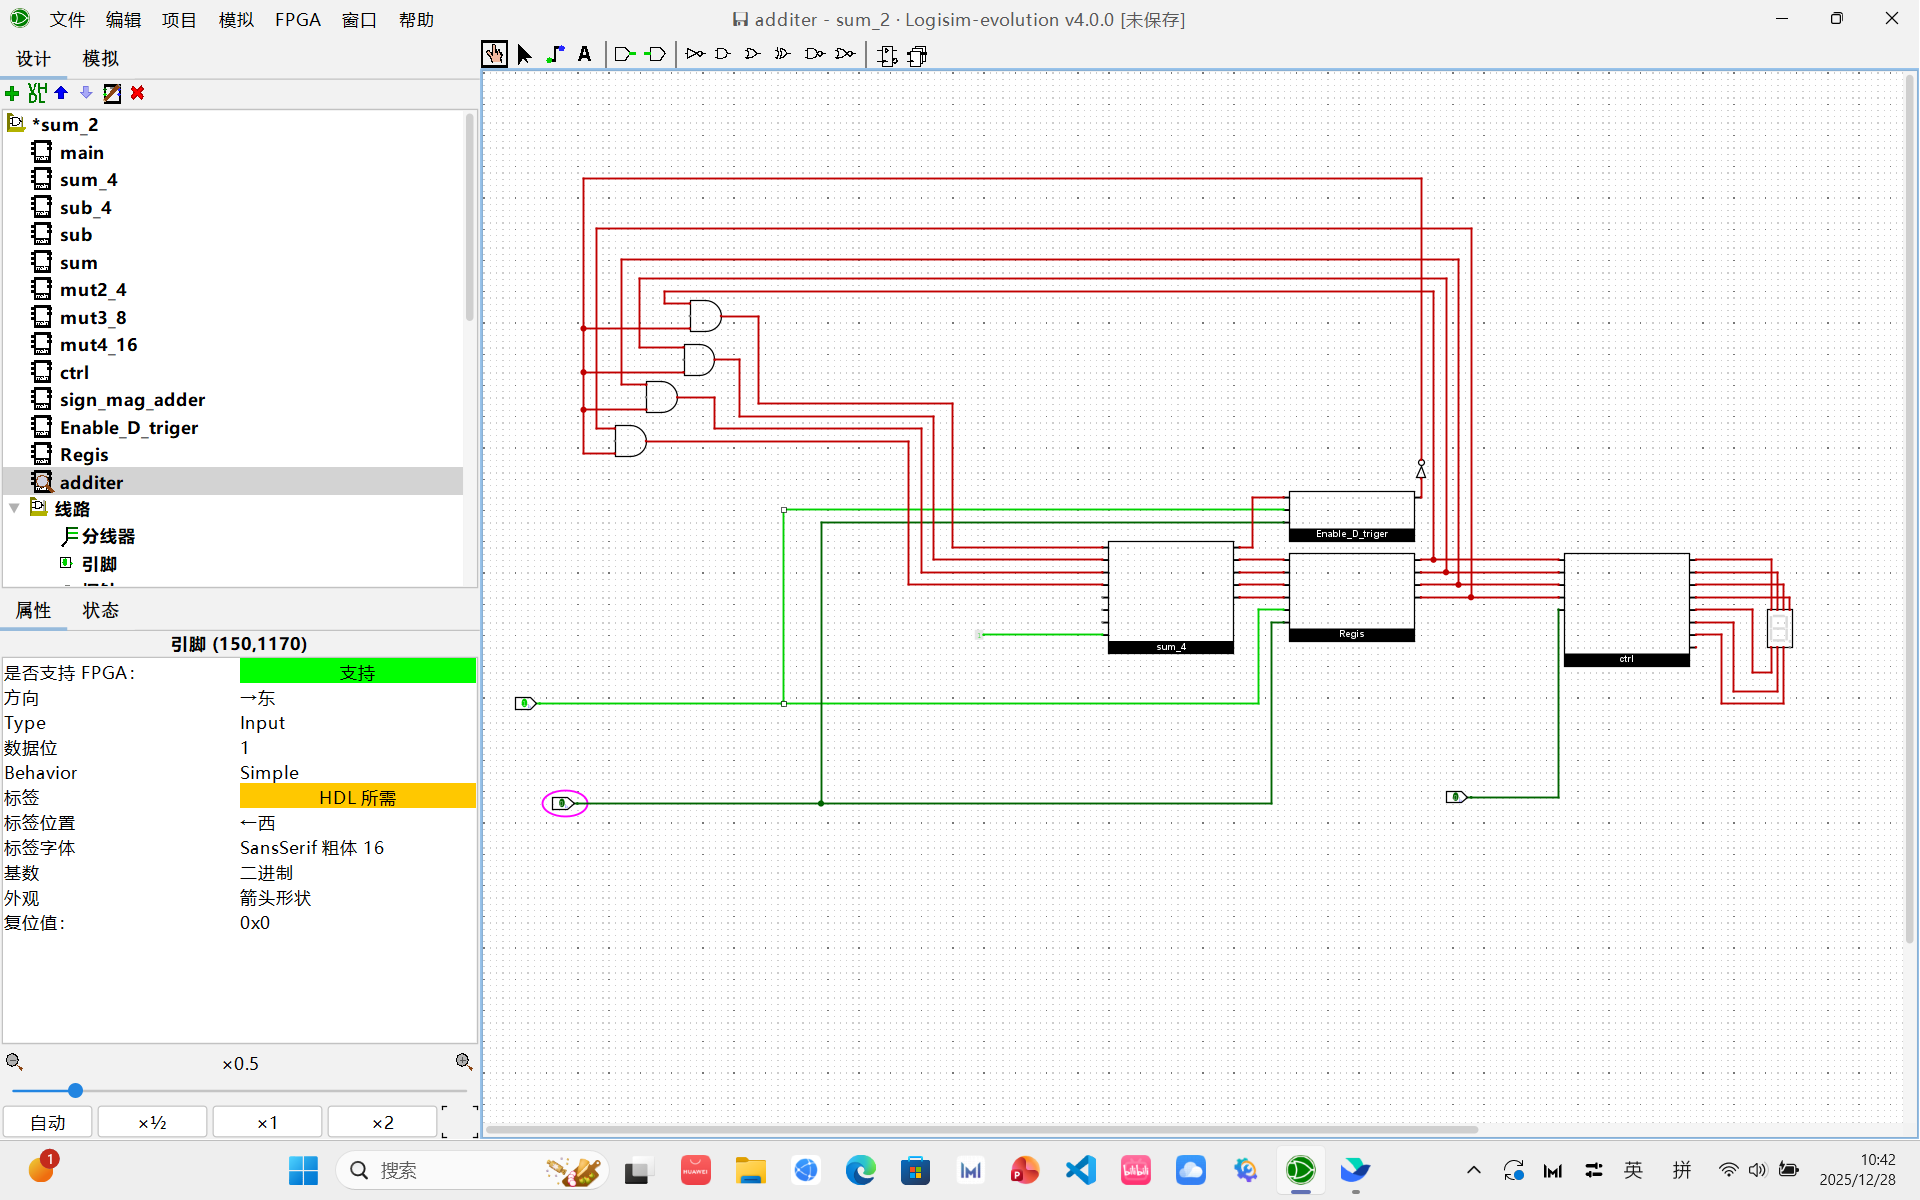Click the 自动 zoom button
This screenshot has height=1200, width=1920.
pos(48,1122)
